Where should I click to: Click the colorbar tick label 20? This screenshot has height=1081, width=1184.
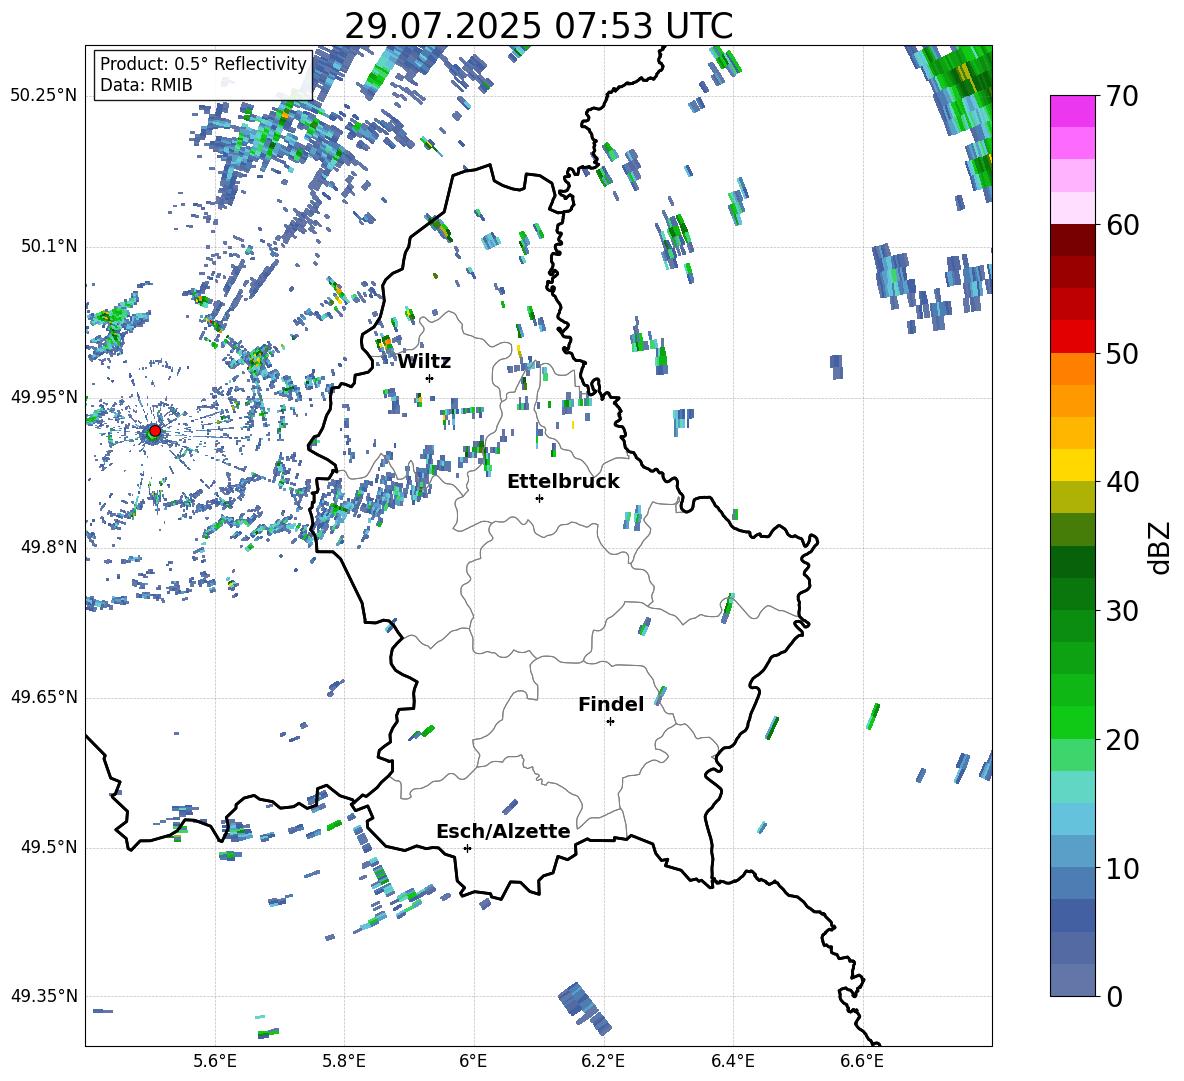point(1122,740)
